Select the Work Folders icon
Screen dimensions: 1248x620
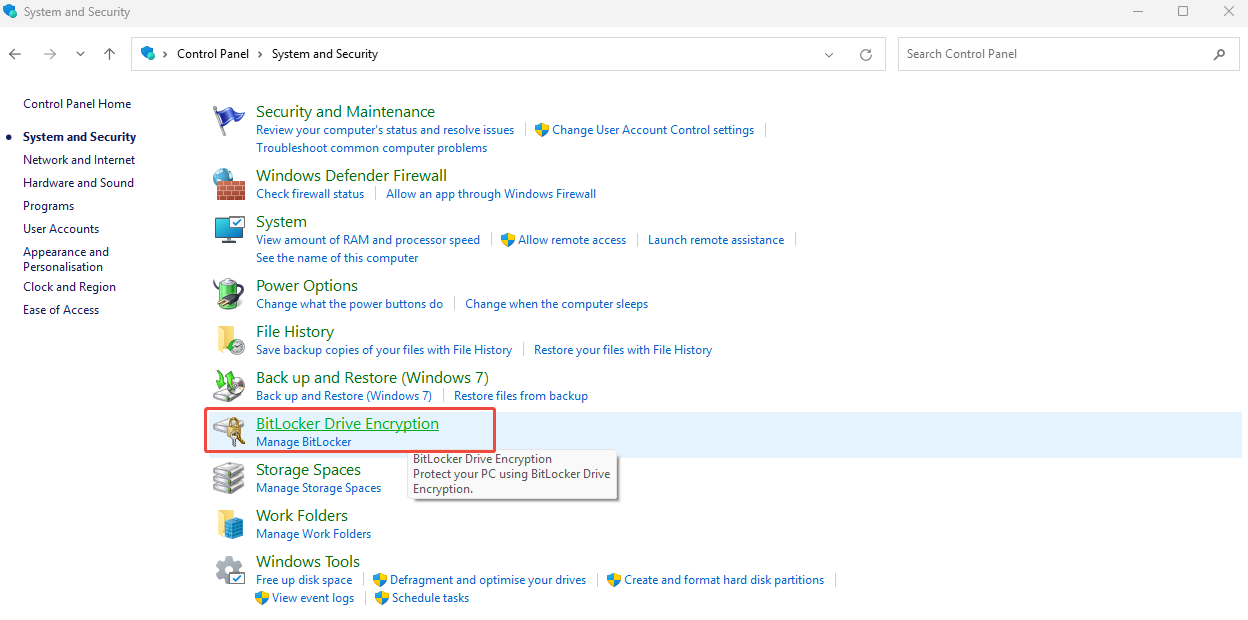pyautogui.click(x=229, y=524)
